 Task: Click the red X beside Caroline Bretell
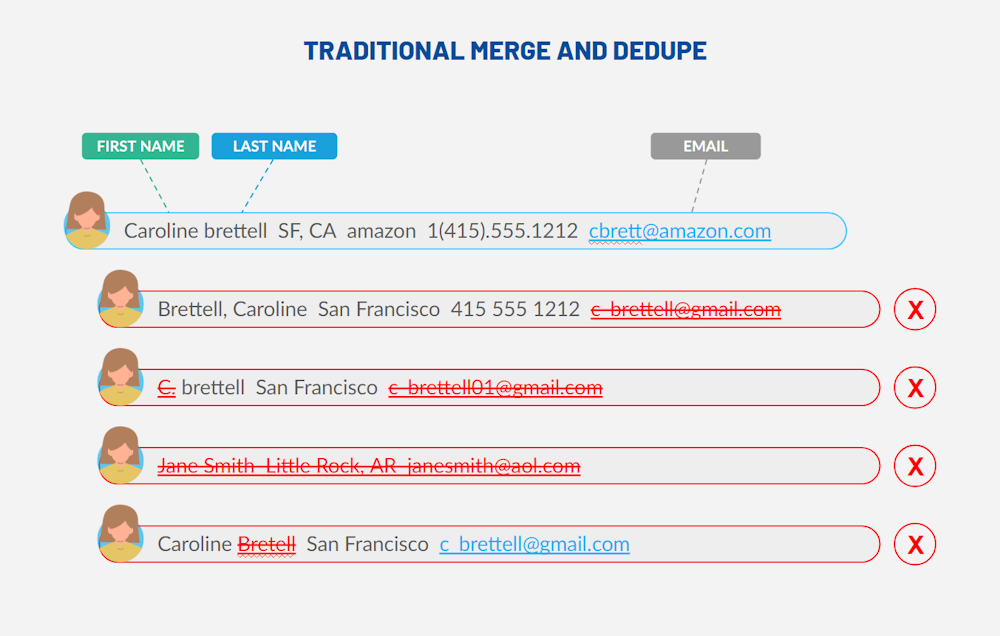[914, 544]
